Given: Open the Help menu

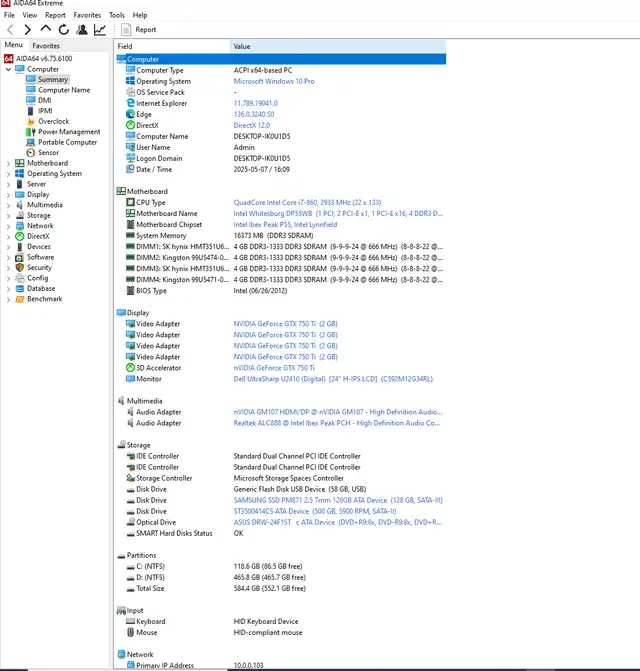Looking at the screenshot, I should tap(140, 15).
